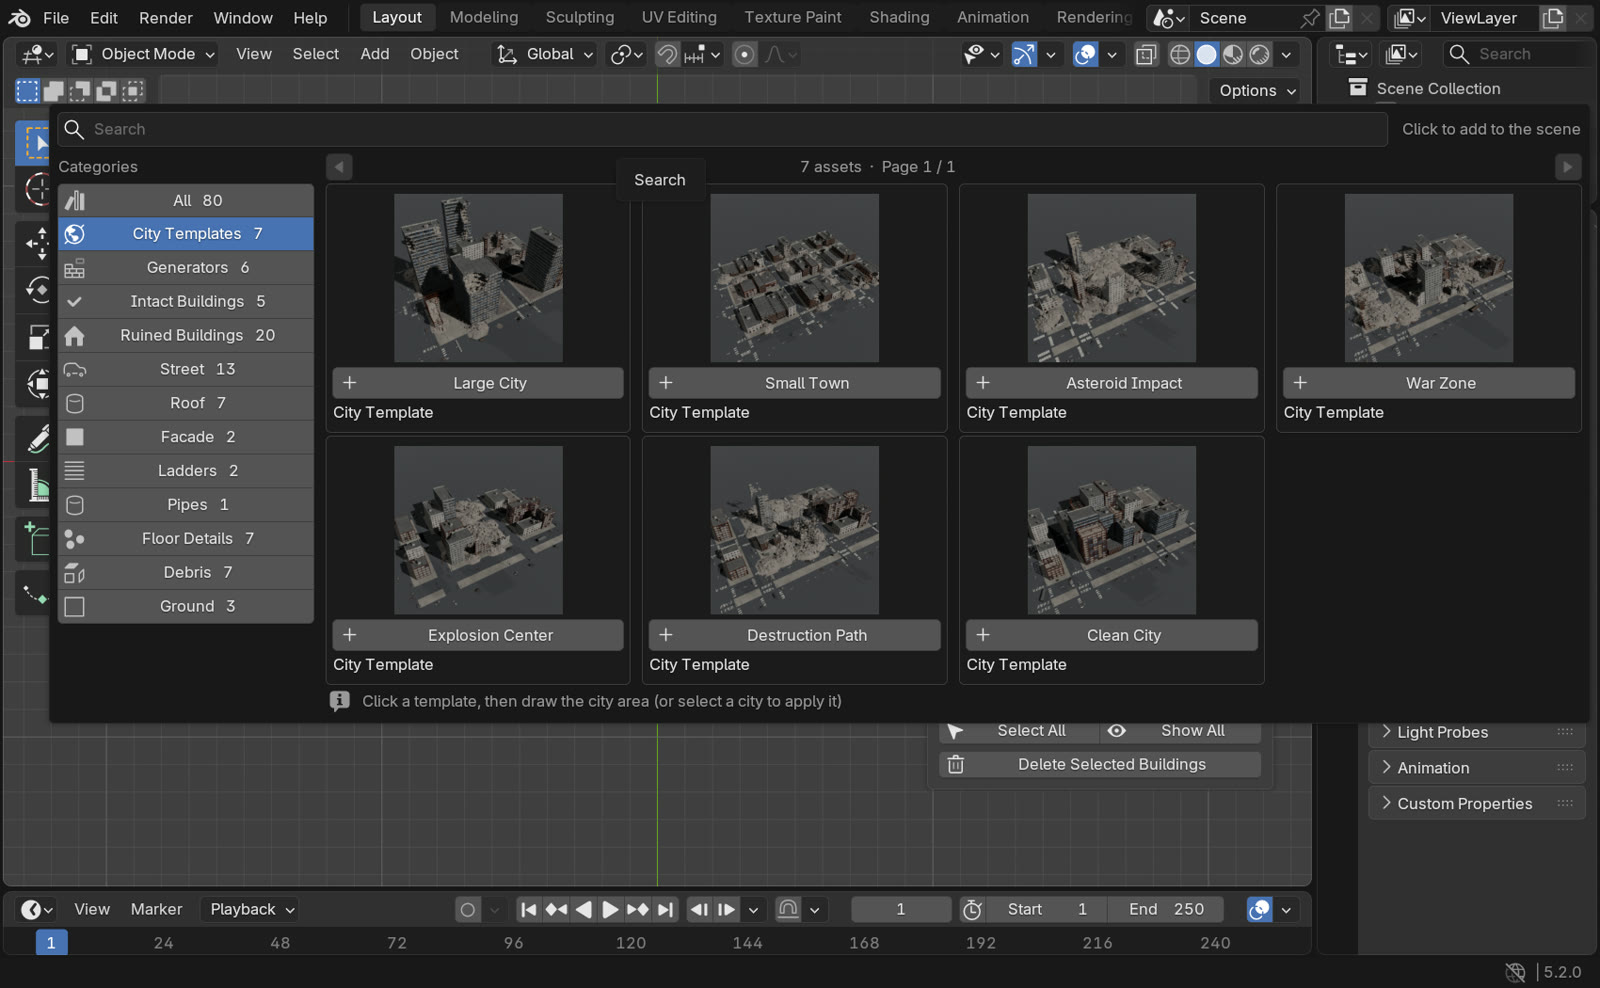The height and width of the screenshot is (988, 1600).
Task: Select the Ruined Buildings category
Action: click(186, 335)
